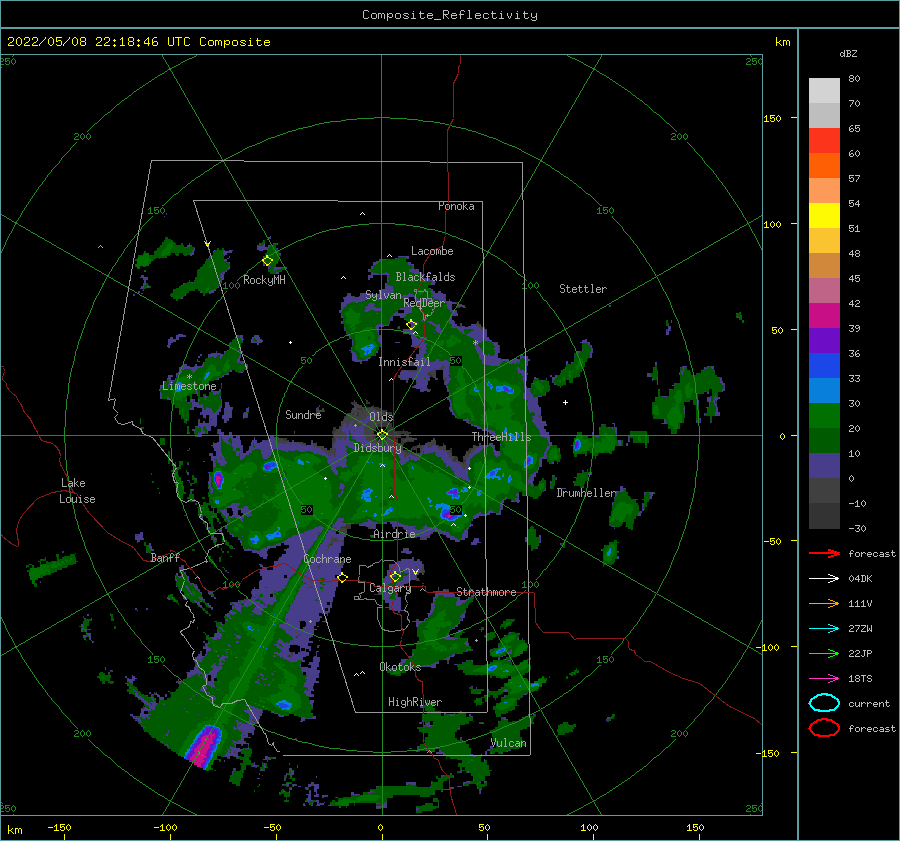Click the Okotoks city label

pos(400,666)
